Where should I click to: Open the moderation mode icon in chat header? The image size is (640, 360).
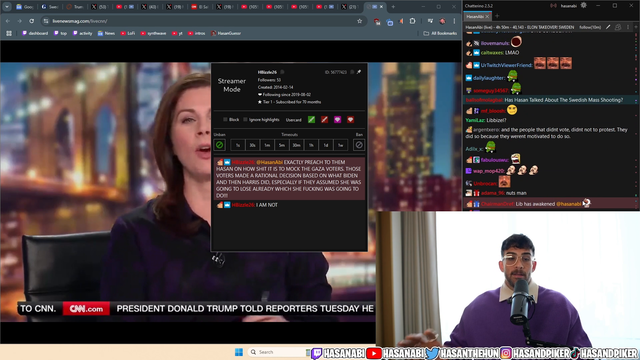[x=618, y=27]
